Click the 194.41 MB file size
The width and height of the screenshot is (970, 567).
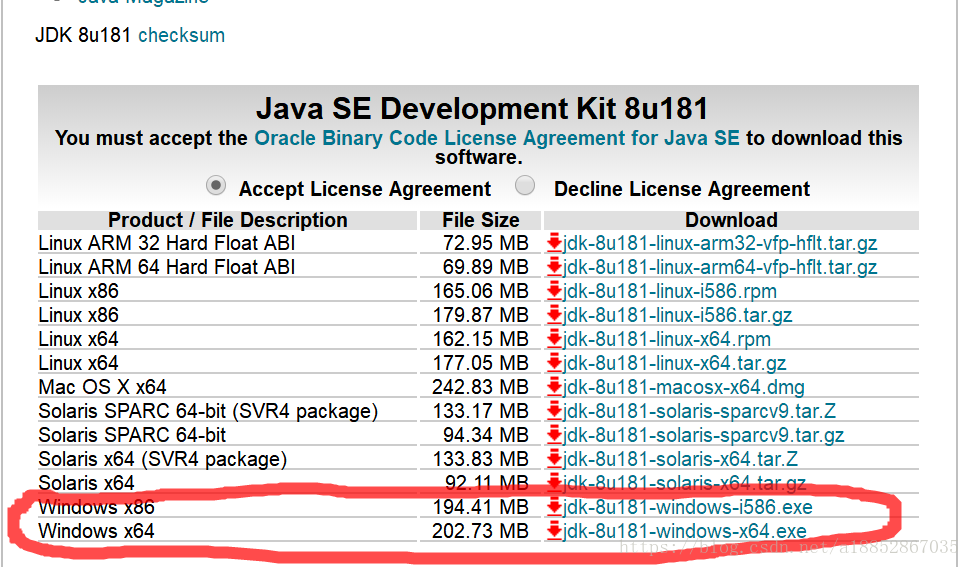coord(481,508)
